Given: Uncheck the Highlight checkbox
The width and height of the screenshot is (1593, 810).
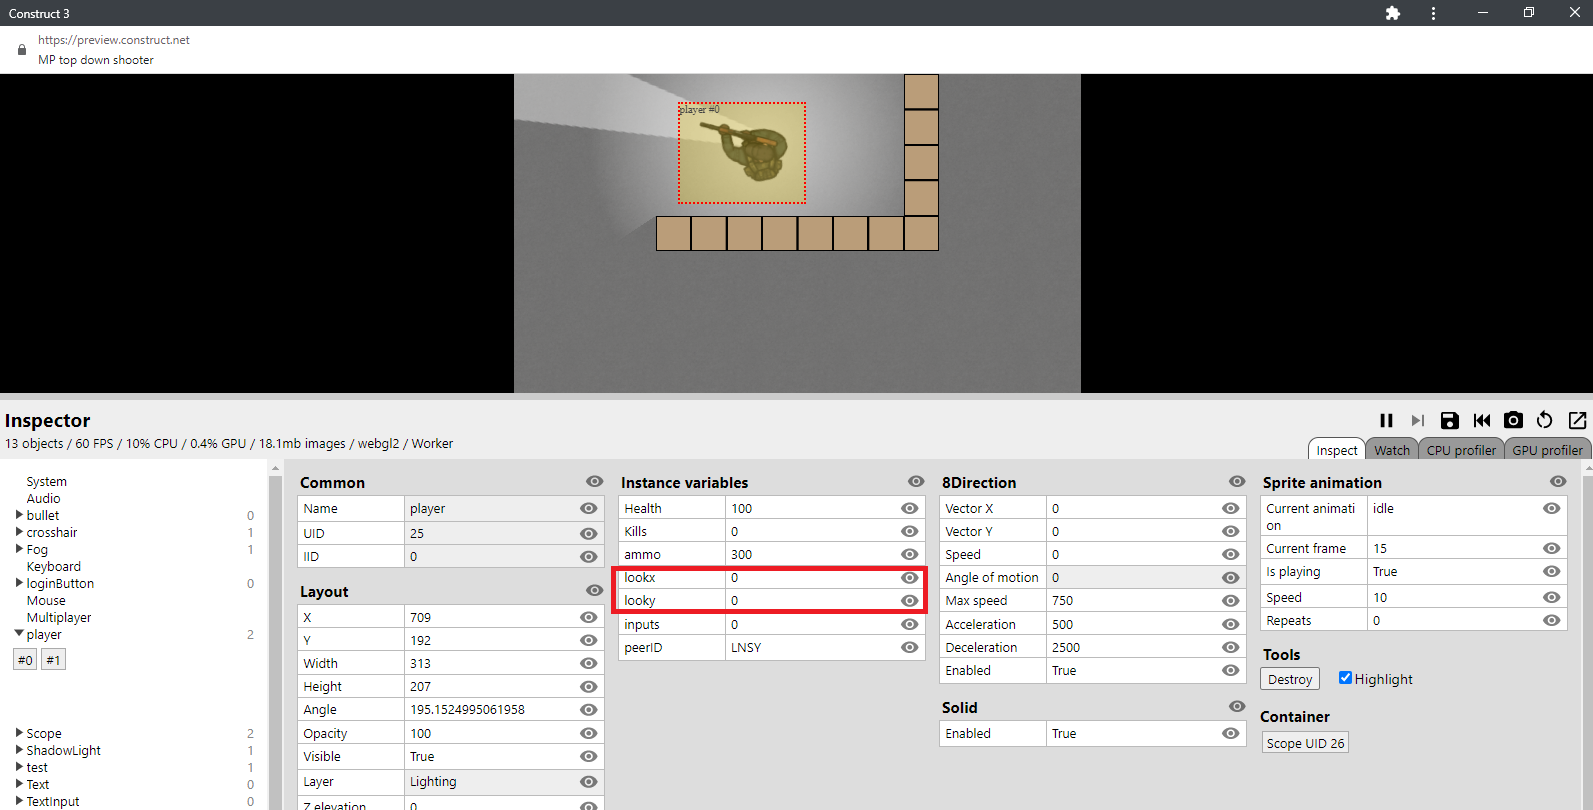Looking at the screenshot, I should click(1345, 678).
